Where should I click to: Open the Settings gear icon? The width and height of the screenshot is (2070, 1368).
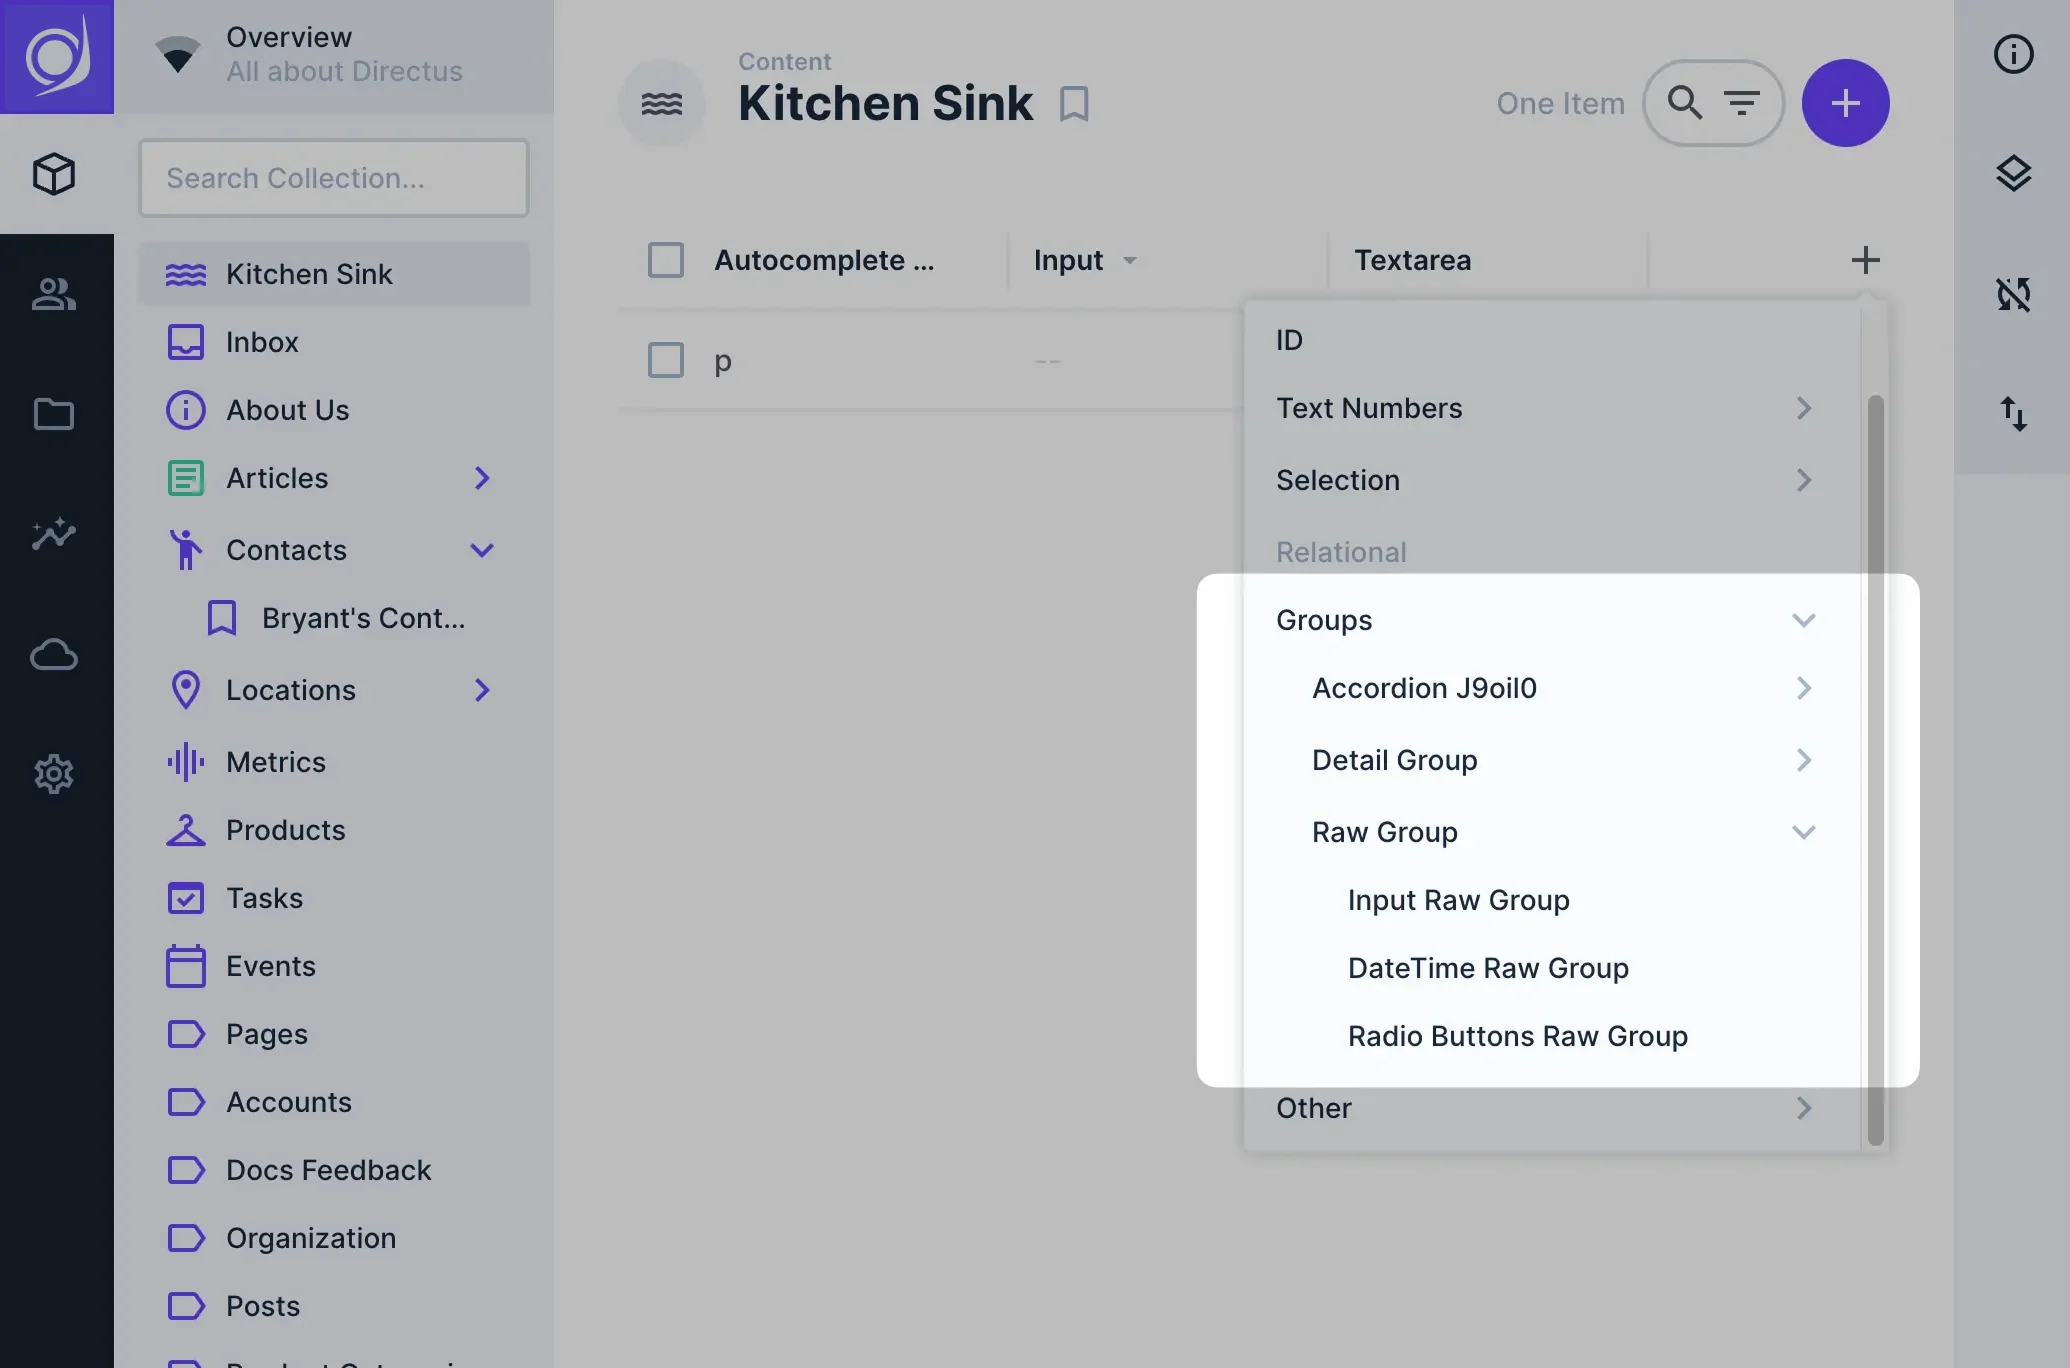point(55,774)
